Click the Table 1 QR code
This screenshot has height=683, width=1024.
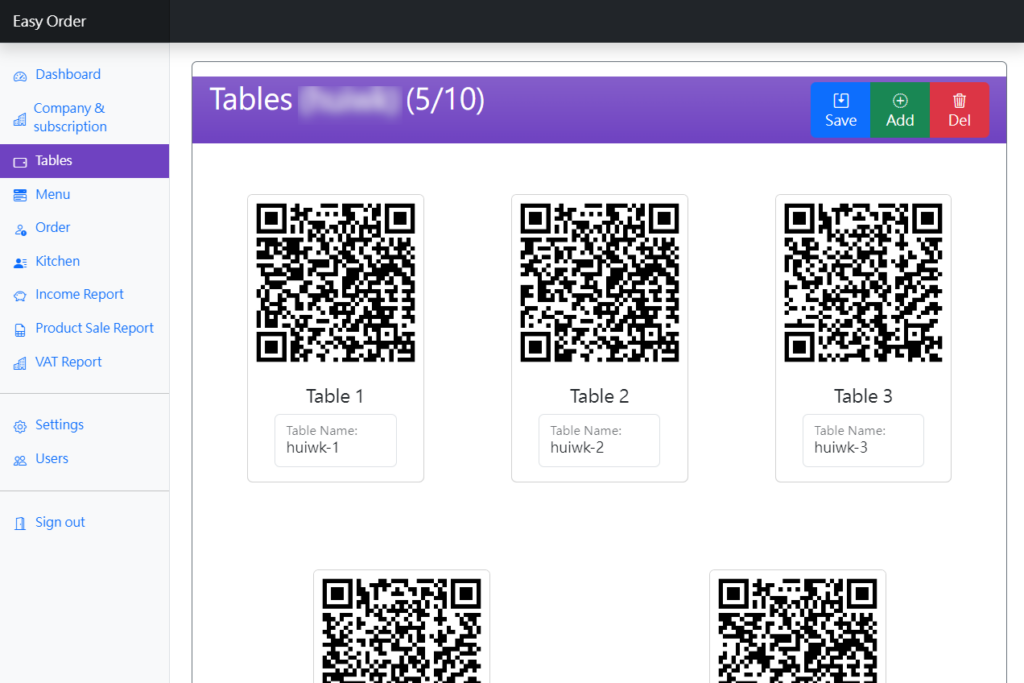(336, 283)
